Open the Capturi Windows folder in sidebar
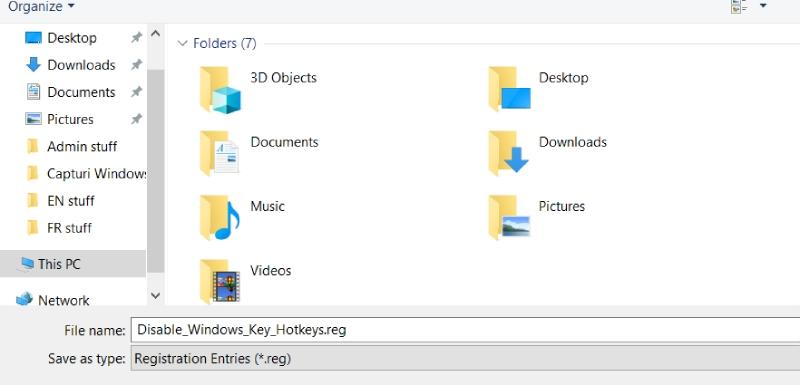 click(x=96, y=173)
